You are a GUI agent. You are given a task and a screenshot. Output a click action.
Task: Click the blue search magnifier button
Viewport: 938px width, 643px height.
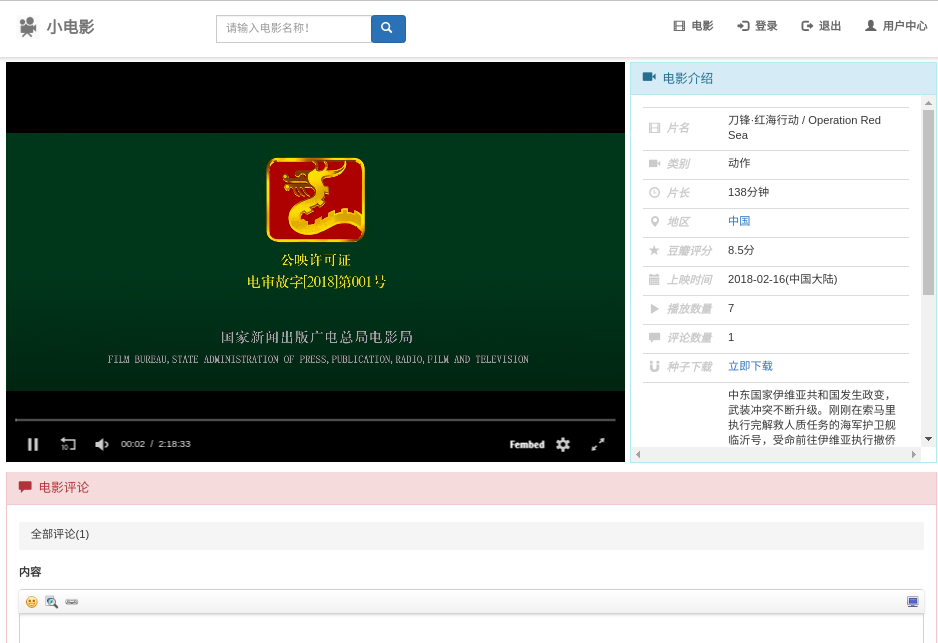tap(388, 29)
